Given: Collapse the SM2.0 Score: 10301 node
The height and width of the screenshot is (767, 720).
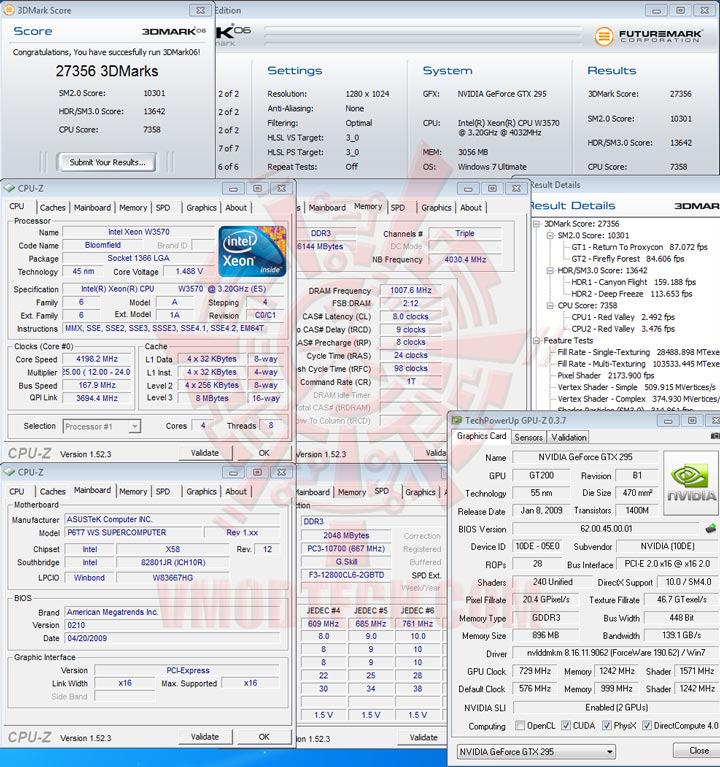Looking at the screenshot, I should (x=550, y=235).
